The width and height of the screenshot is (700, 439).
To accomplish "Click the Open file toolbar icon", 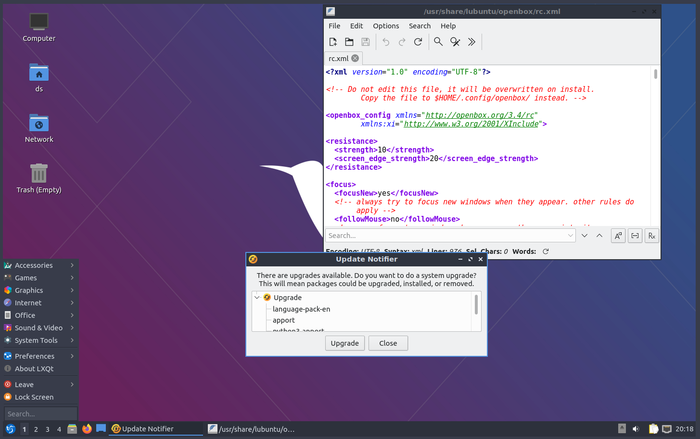I will (349, 42).
